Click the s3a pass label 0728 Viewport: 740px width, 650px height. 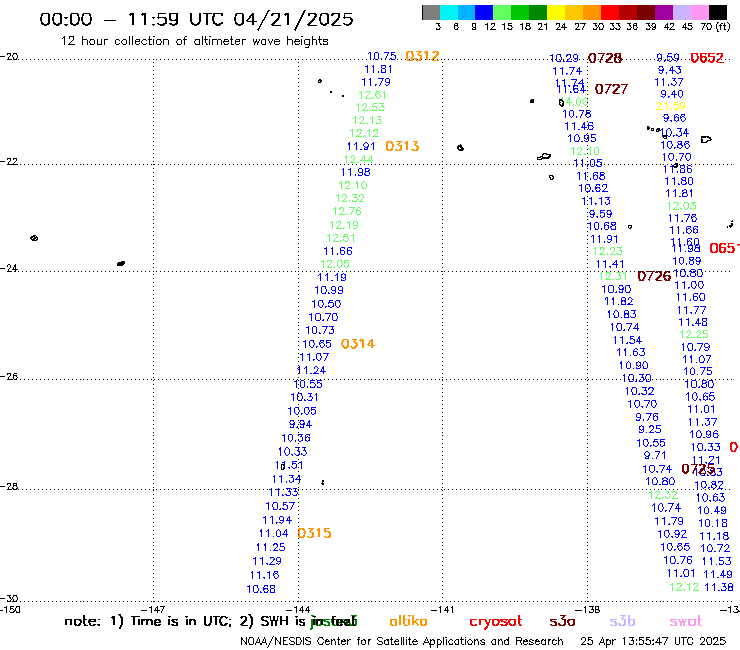605,58
